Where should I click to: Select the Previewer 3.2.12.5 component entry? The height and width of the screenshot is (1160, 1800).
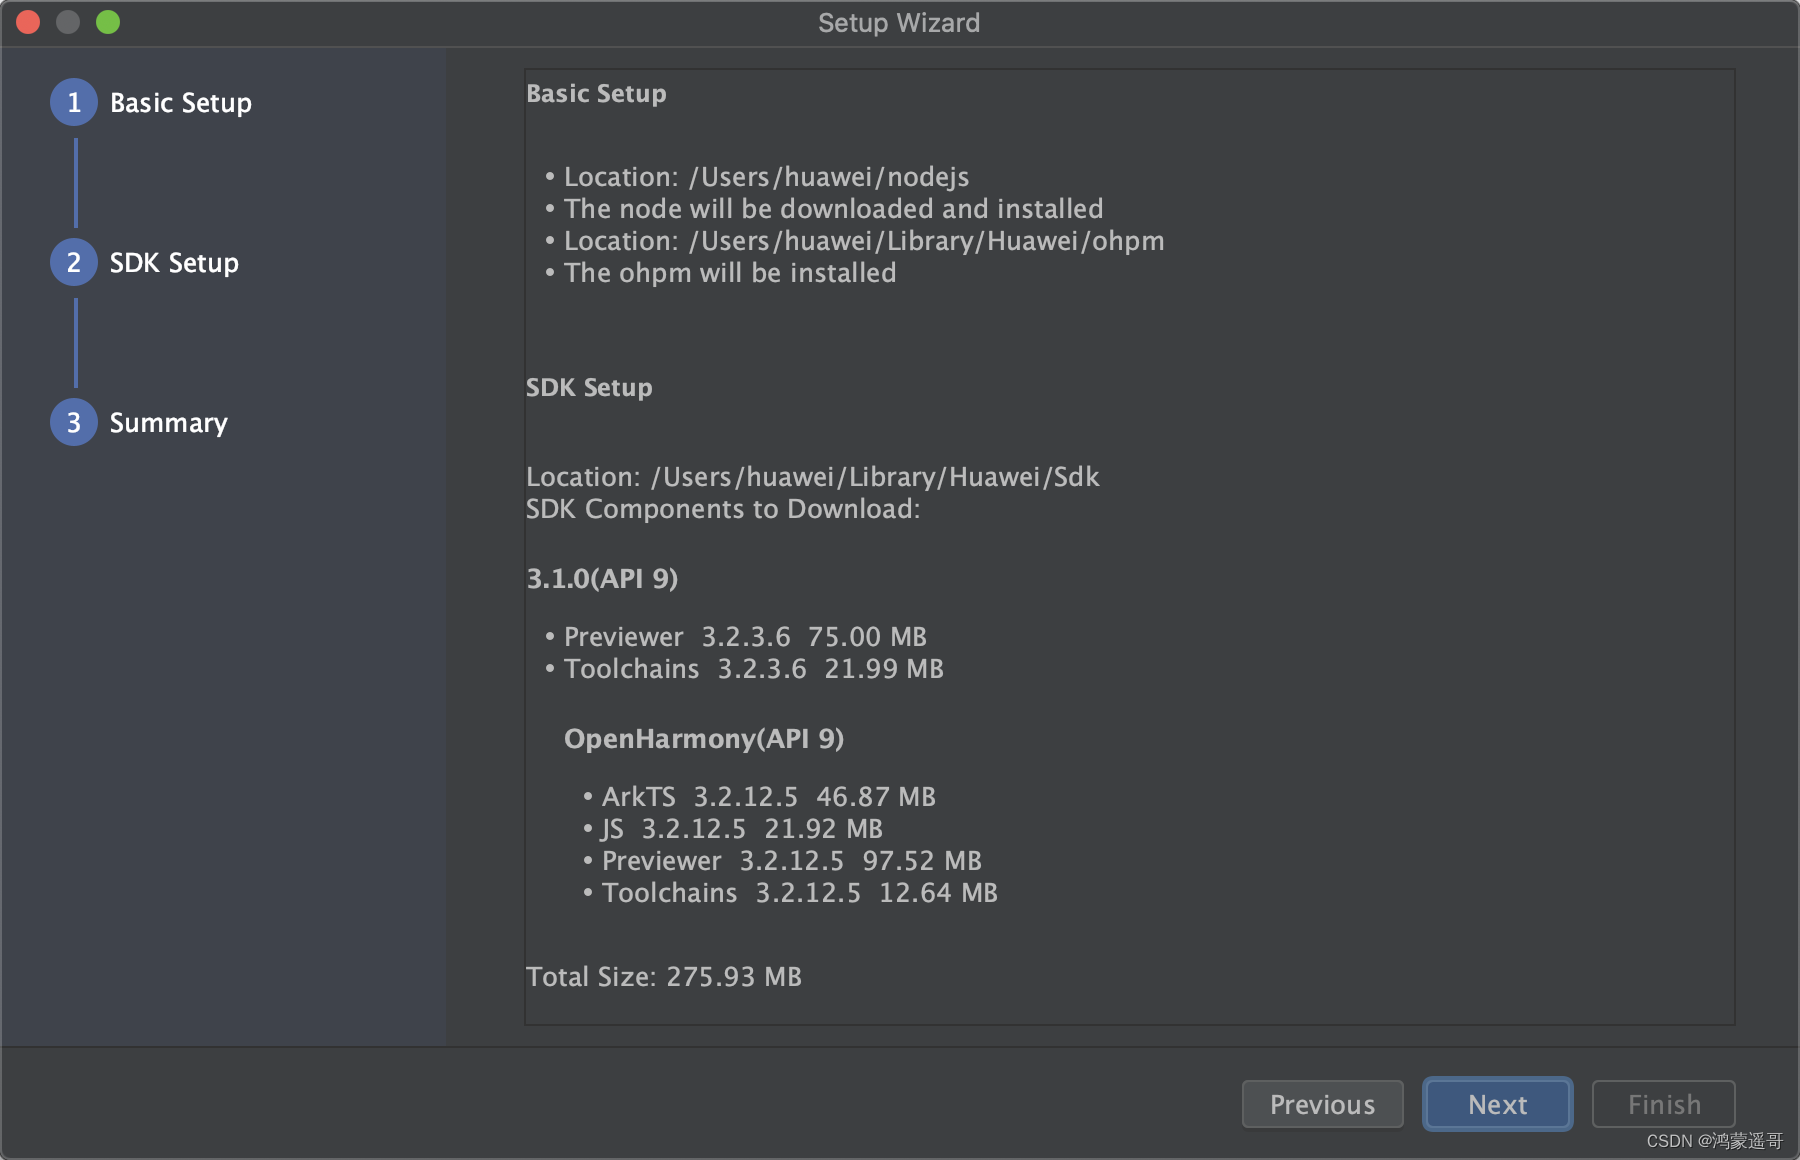coord(790,860)
